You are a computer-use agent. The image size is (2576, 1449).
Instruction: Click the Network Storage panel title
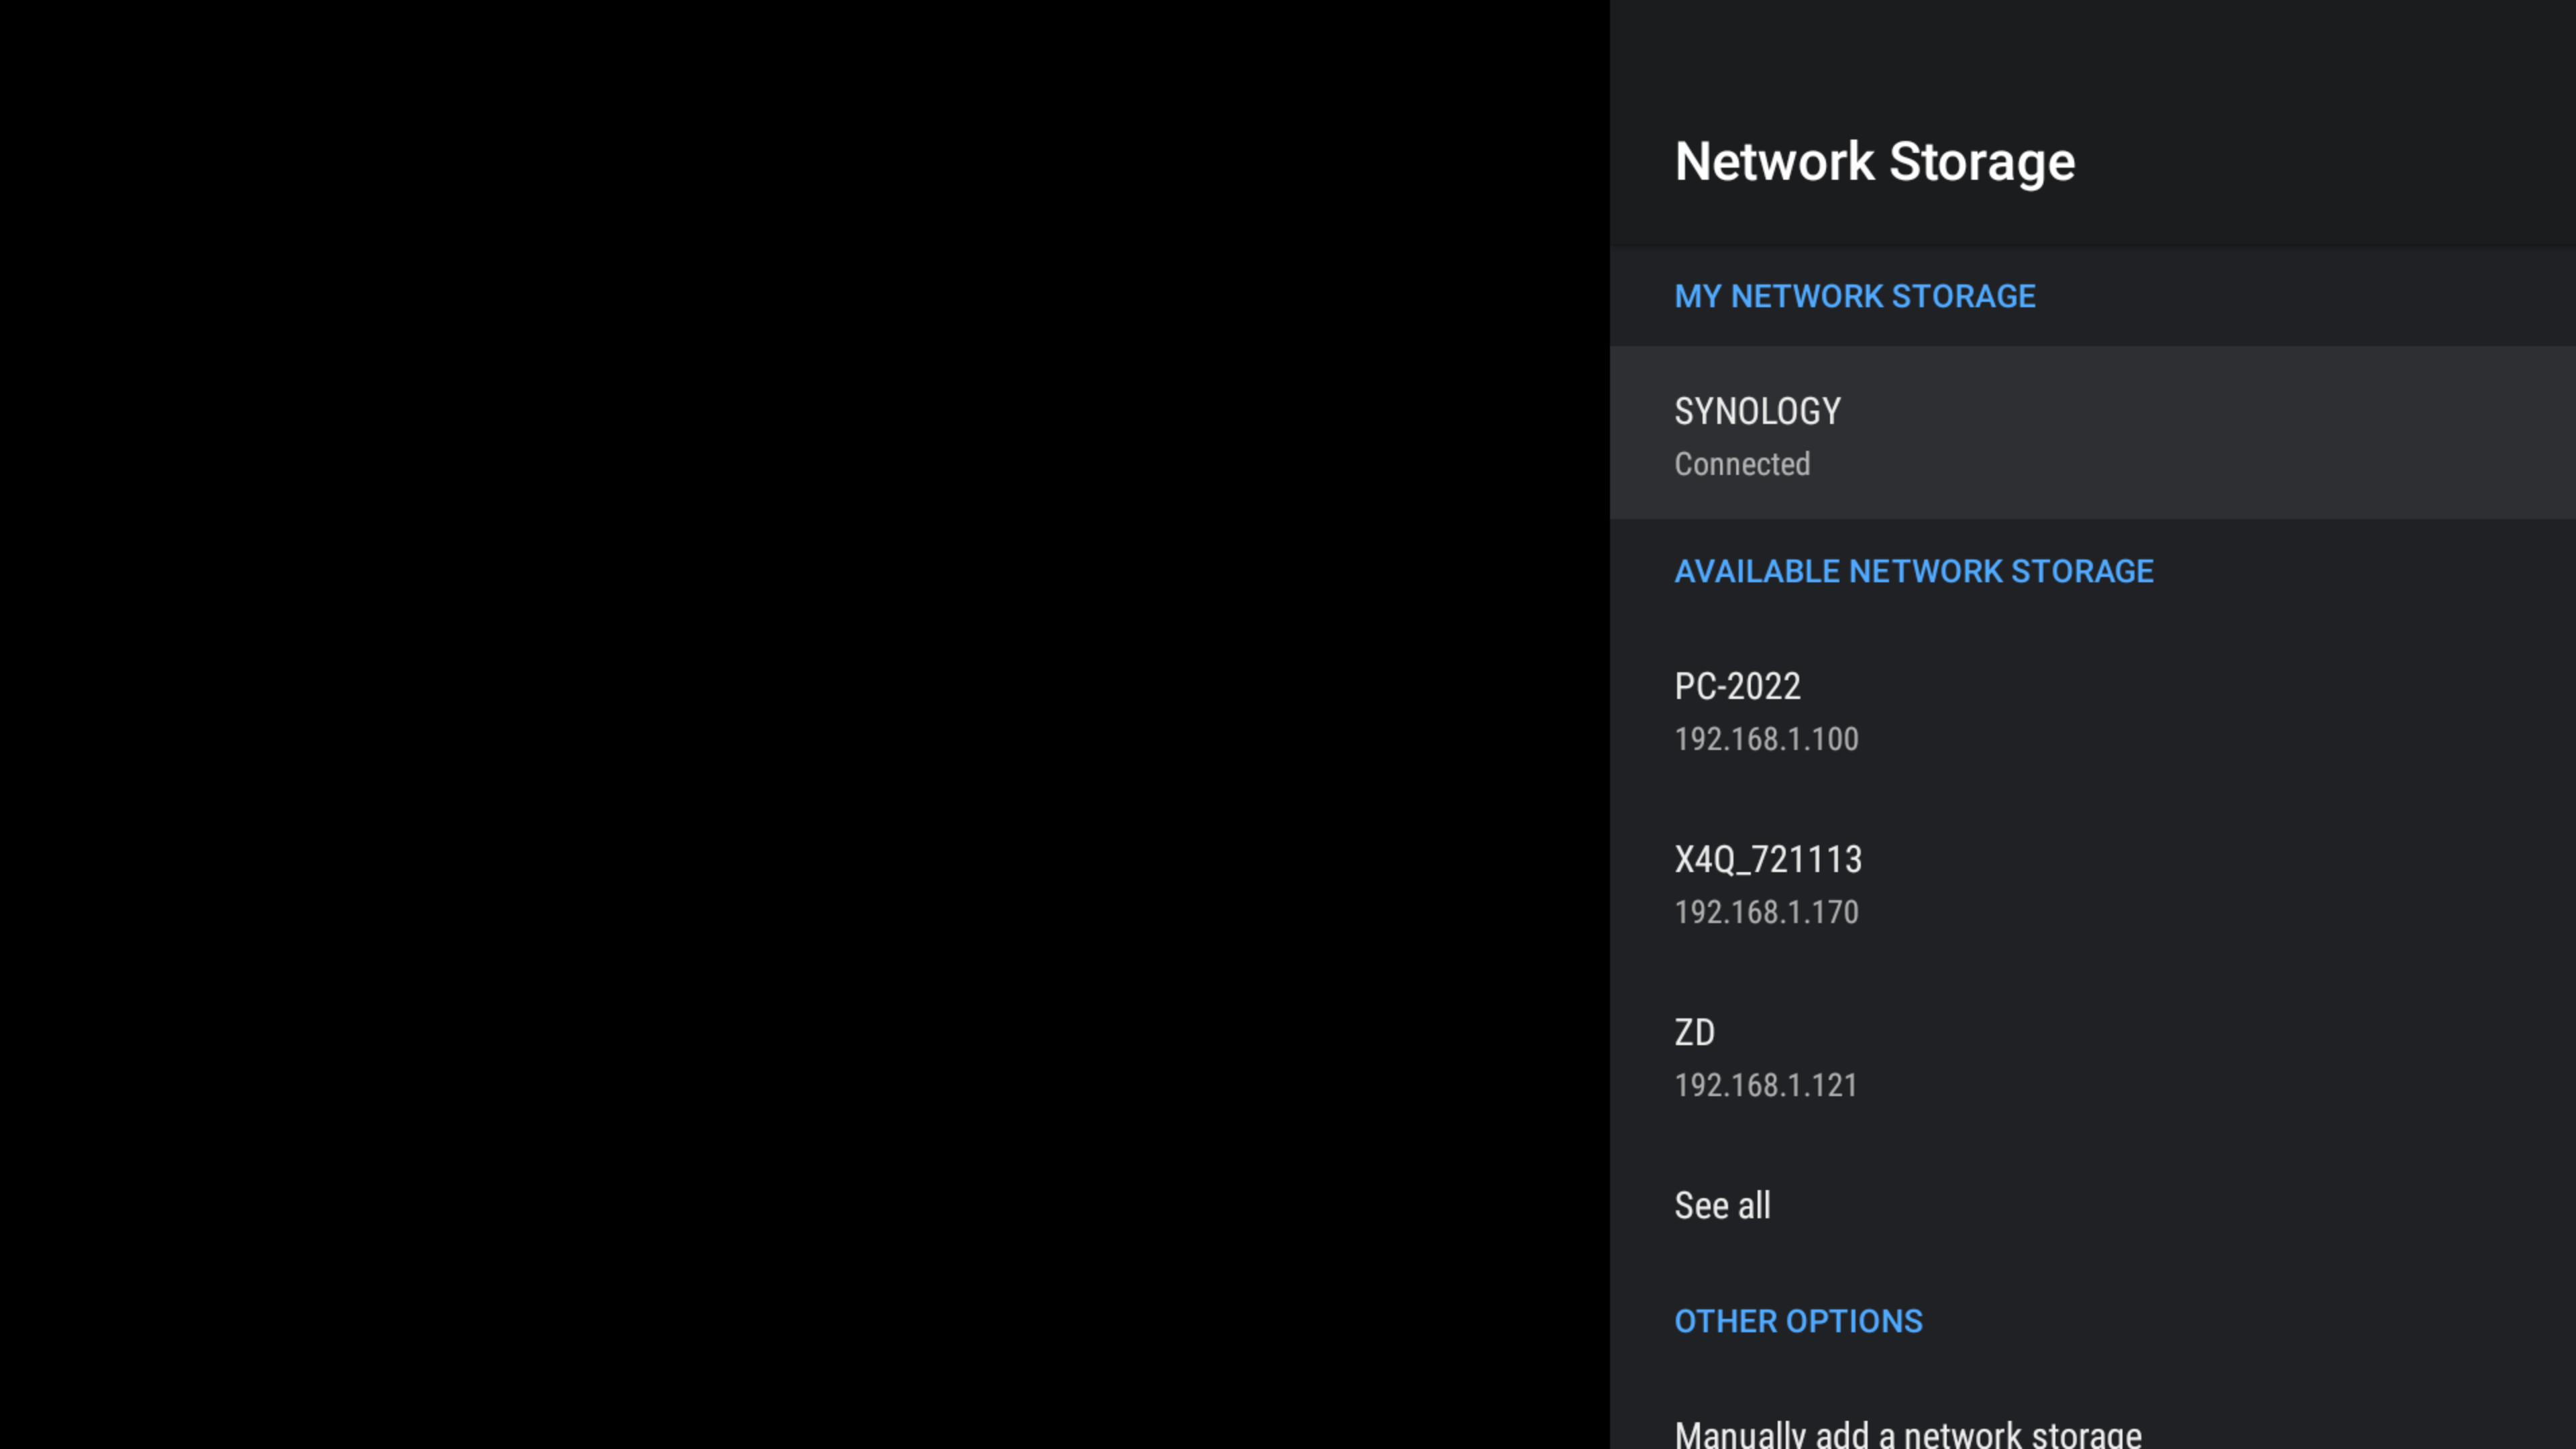(x=1874, y=162)
